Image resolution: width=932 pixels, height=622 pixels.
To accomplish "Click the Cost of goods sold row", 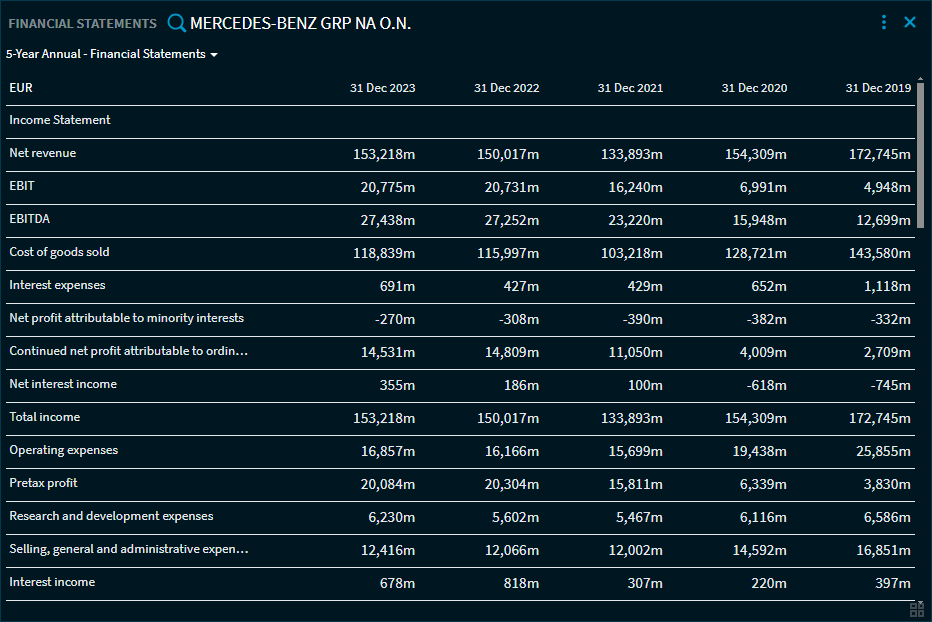I will (x=58, y=251).
